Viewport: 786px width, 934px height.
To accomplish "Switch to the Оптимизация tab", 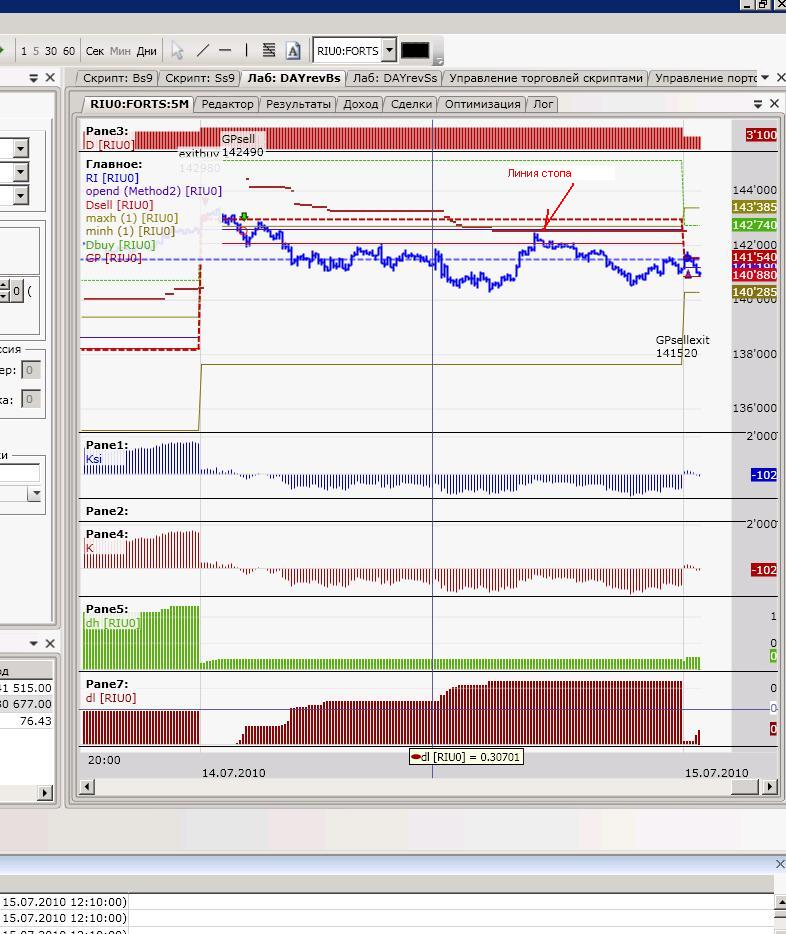I will pos(482,104).
